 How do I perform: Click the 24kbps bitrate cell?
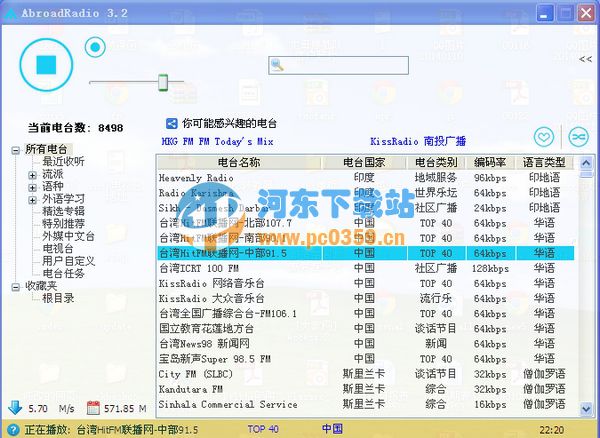(490, 208)
